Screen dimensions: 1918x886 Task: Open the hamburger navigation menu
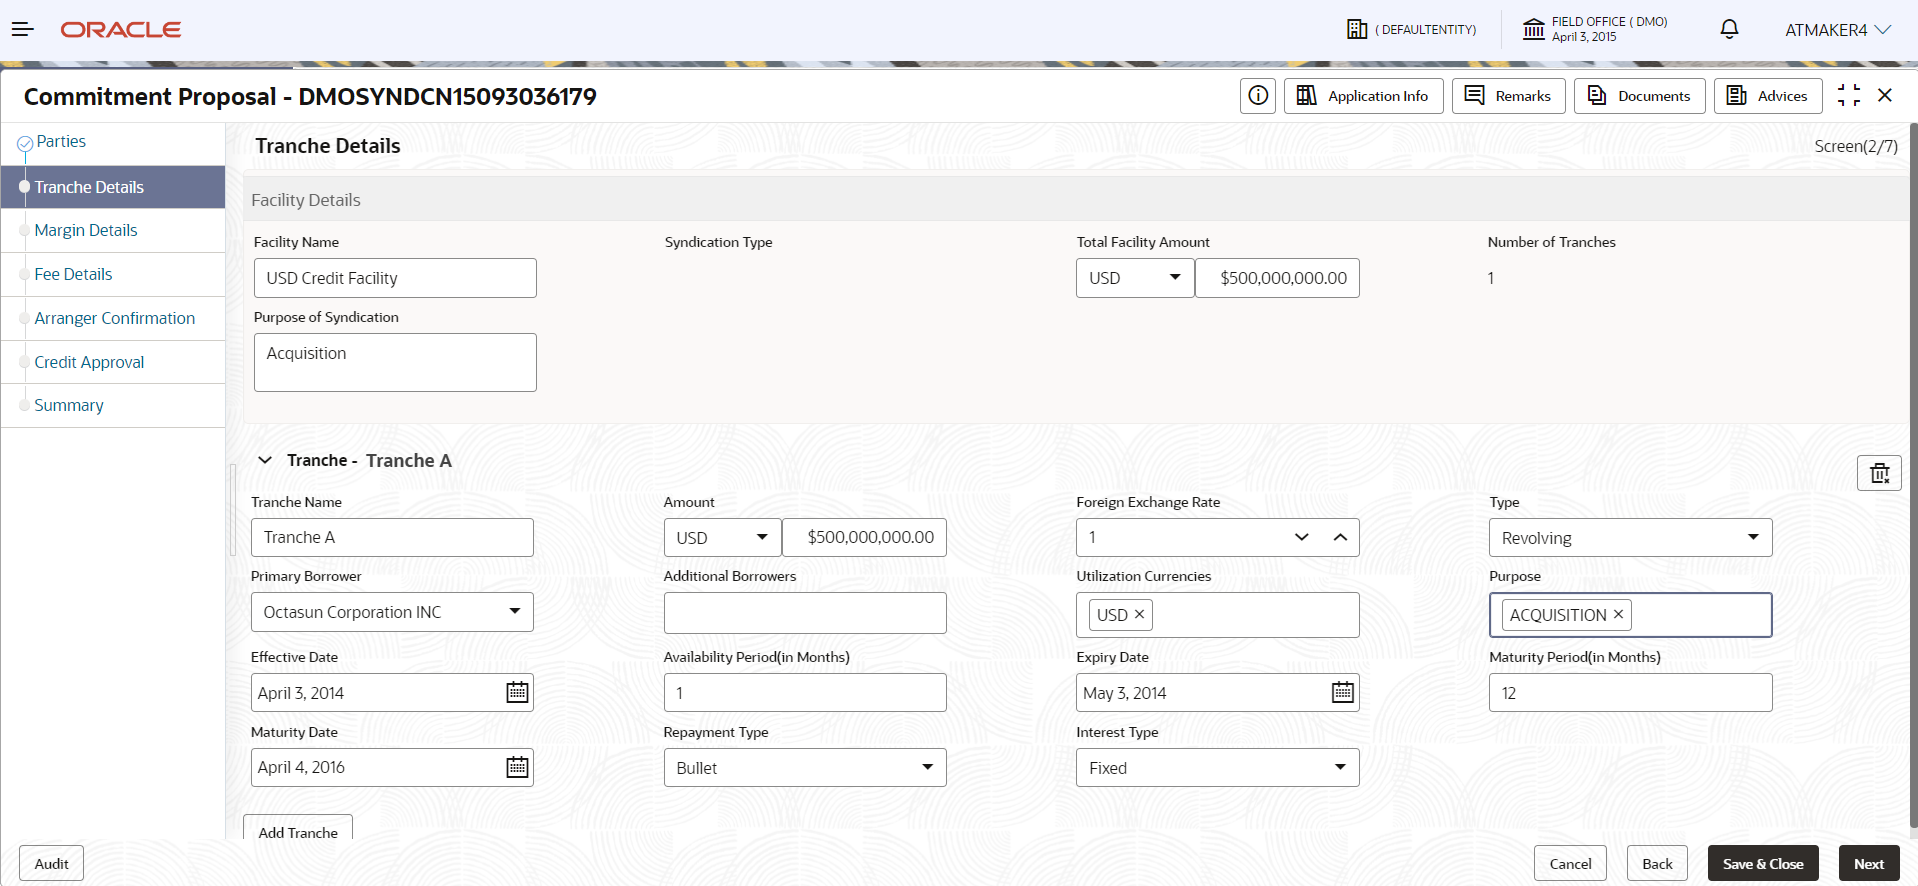click(x=22, y=30)
